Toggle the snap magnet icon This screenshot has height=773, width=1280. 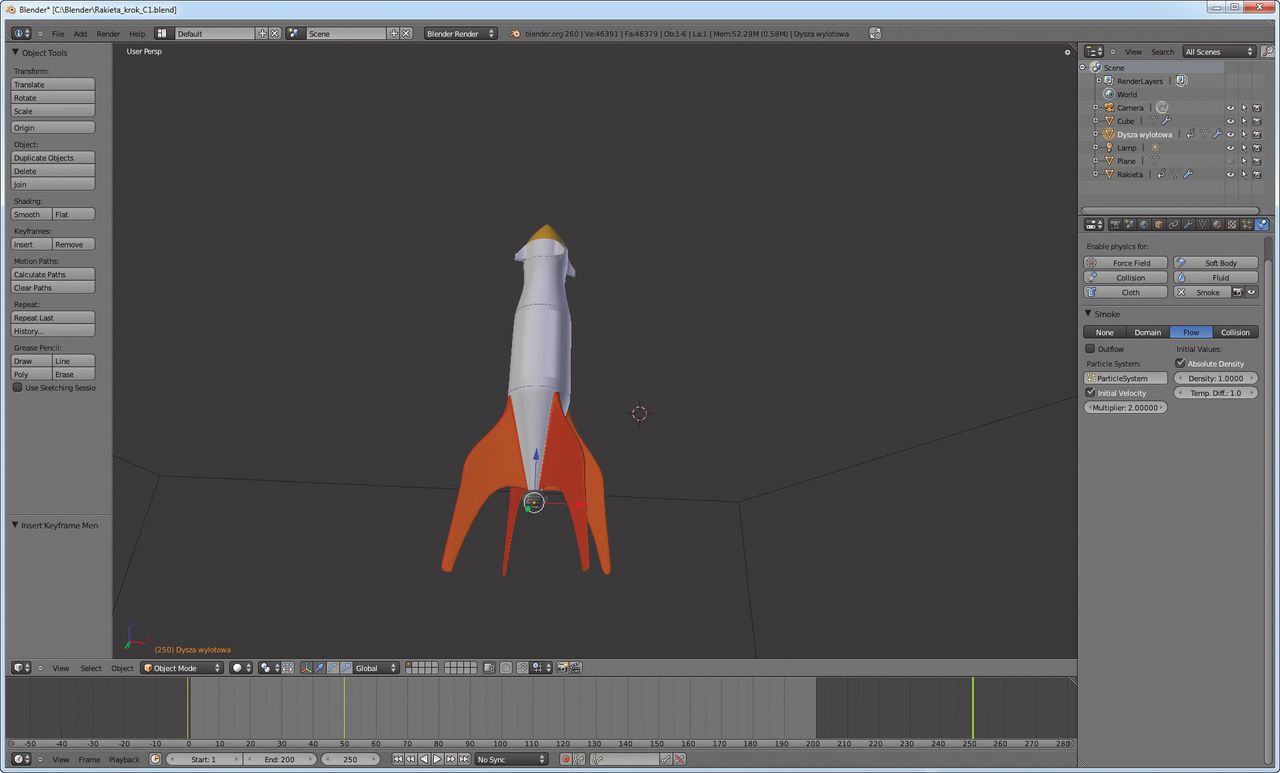click(523, 668)
